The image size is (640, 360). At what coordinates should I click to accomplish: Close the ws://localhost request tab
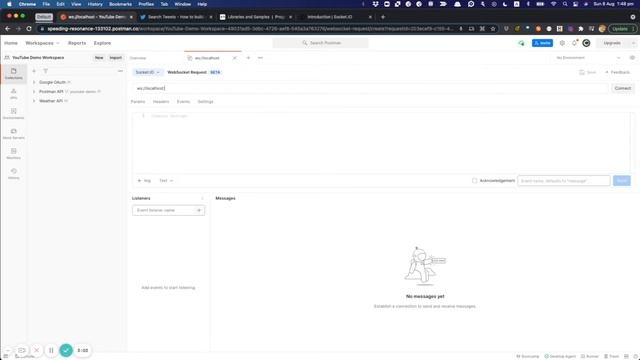click(x=235, y=58)
